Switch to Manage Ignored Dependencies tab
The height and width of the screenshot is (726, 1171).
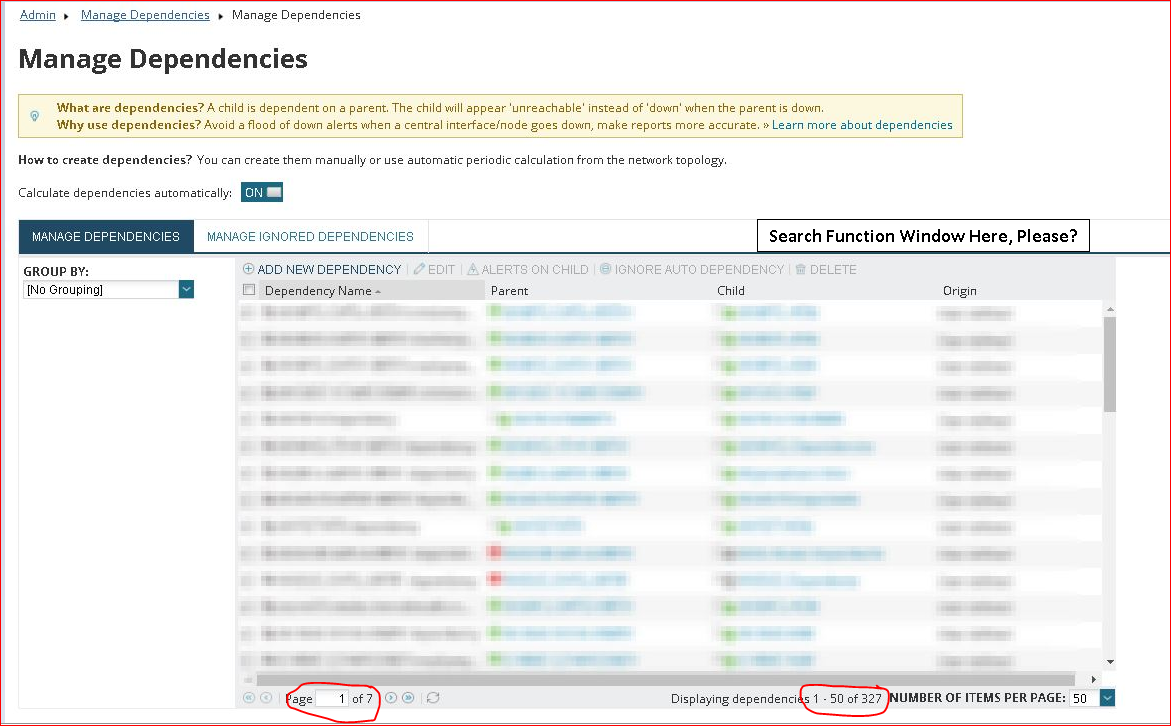pos(310,236)
